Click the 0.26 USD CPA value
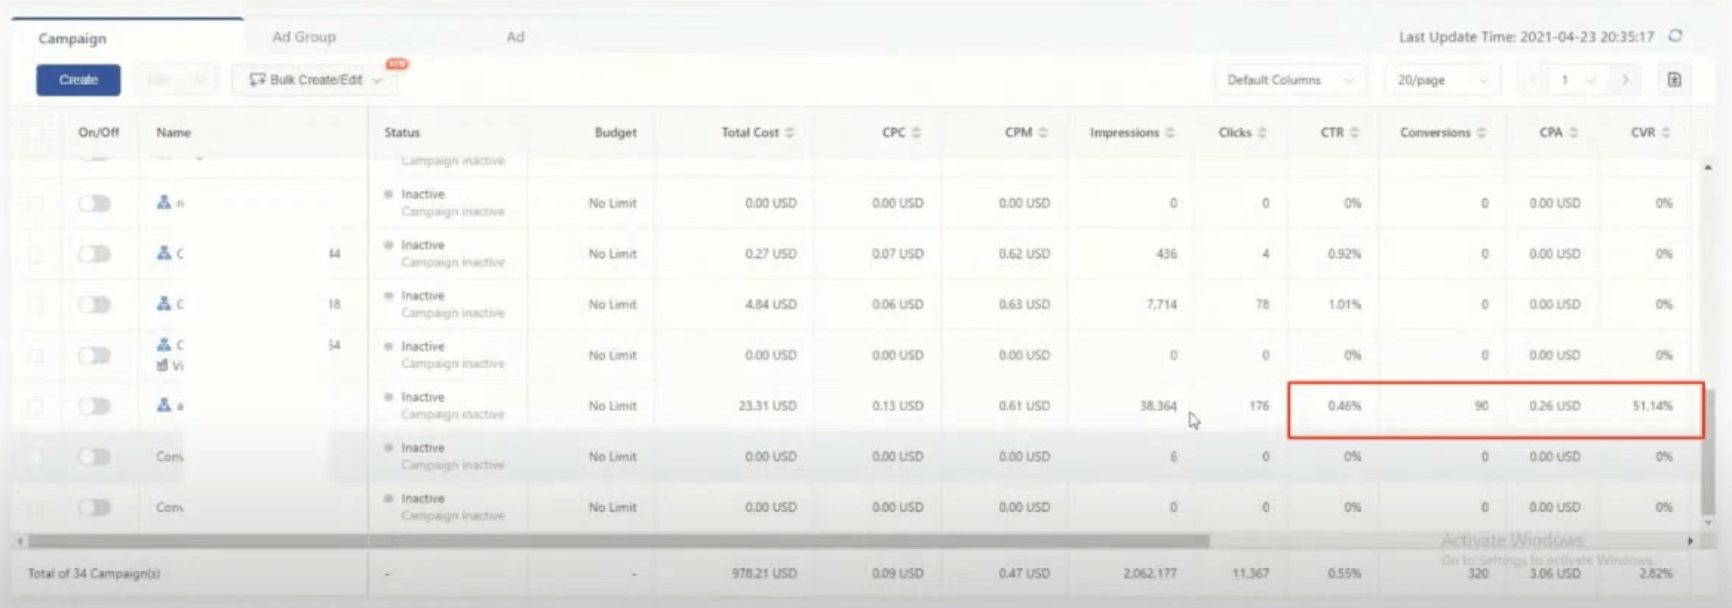This screenshot has width=1732, height=608. tap(1554, 406)
